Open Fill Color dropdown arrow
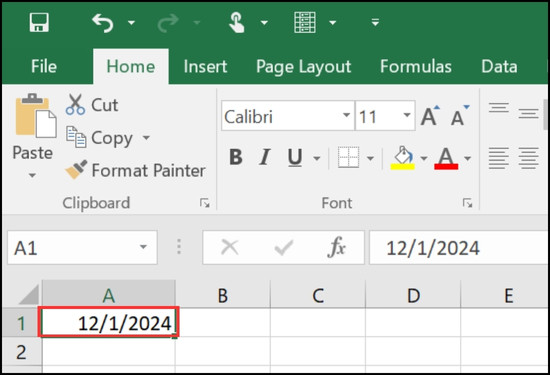The height and width of the screenshot is (375, 550). click(x=424, y=159)
